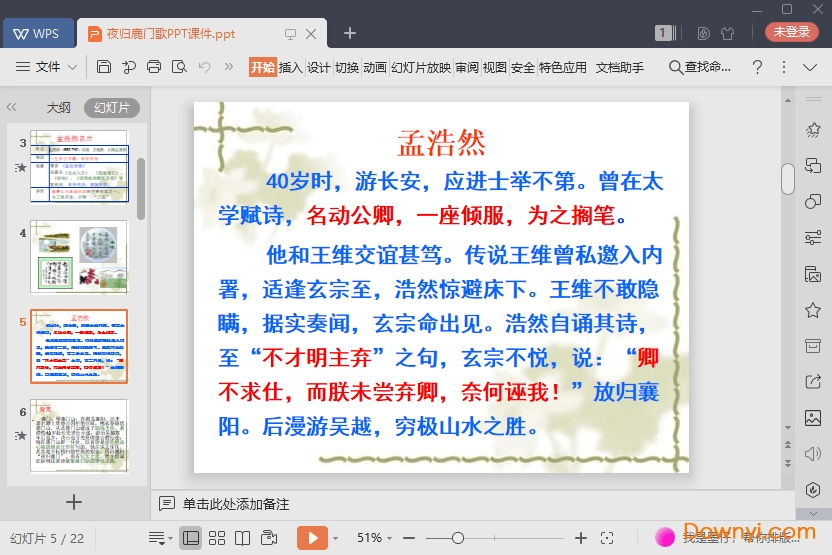Start slideshow with orange play button

coord(312,538)
